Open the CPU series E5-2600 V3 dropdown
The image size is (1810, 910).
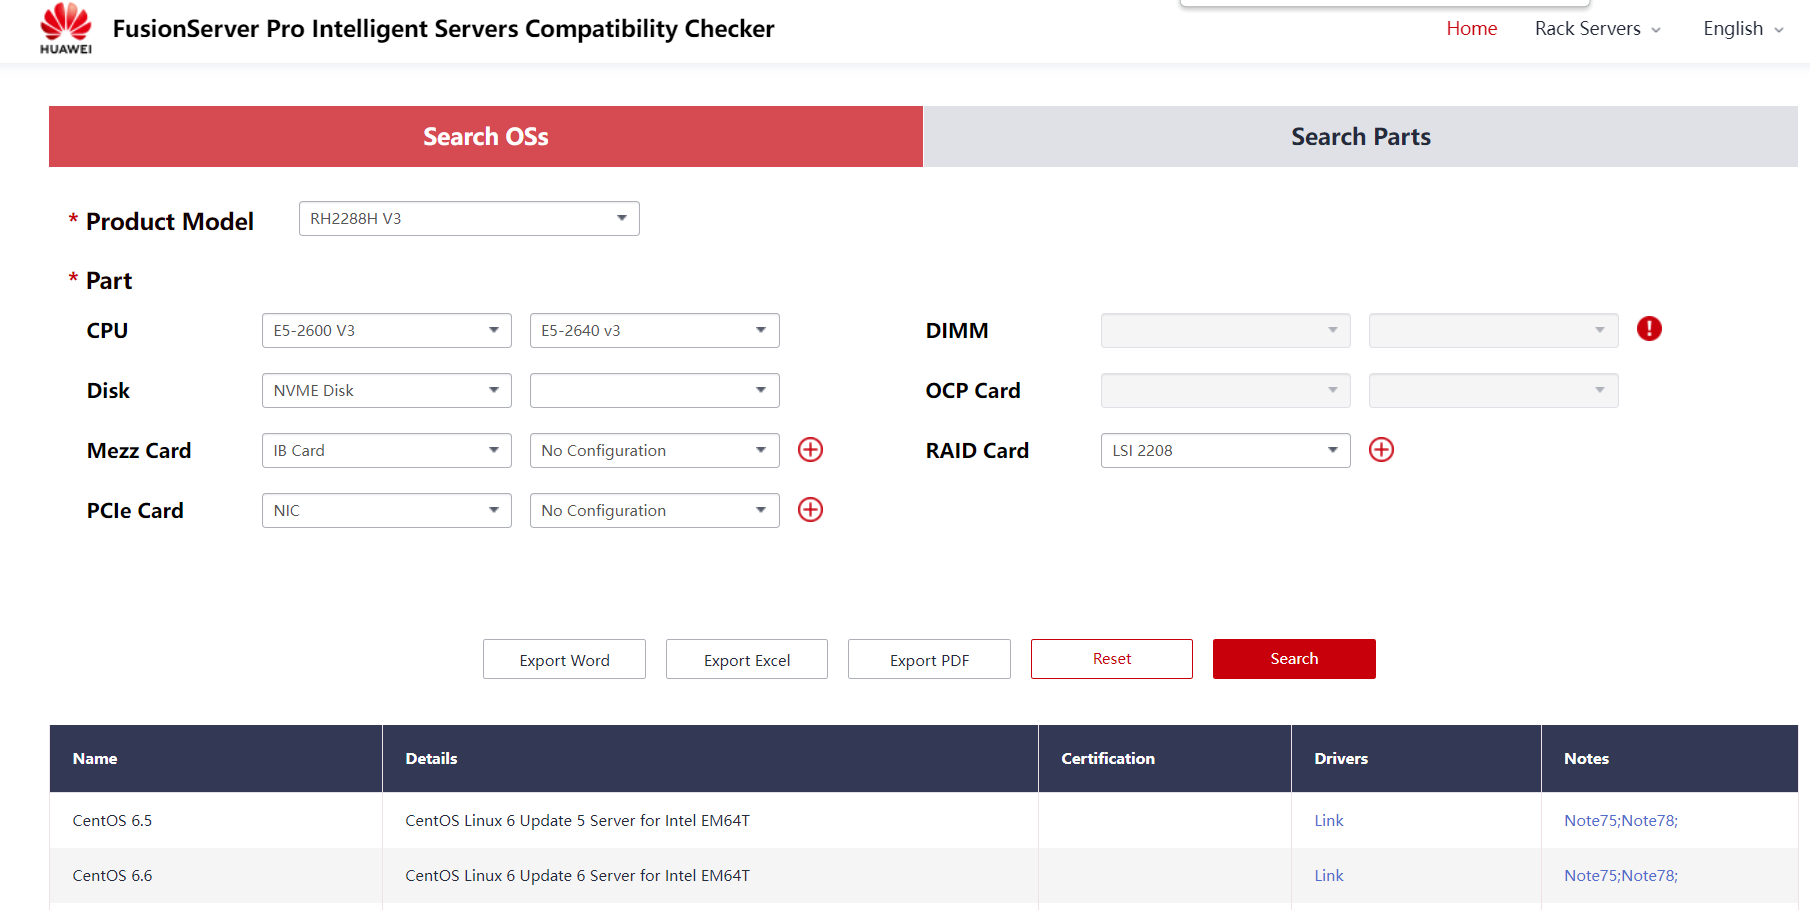(x=387, y=331)
